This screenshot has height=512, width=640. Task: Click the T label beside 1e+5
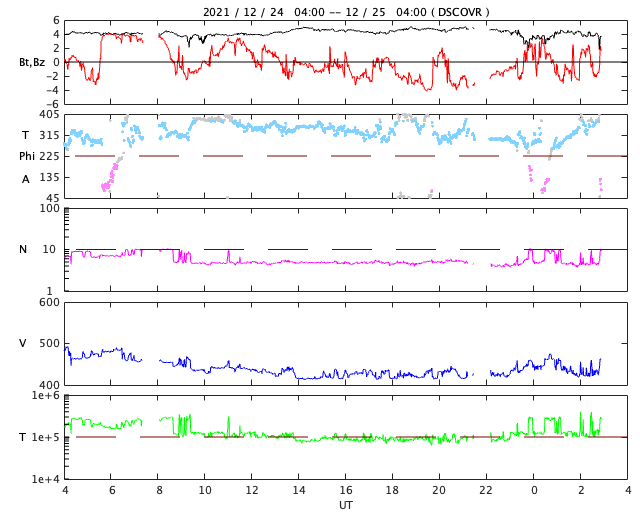tap(23, 437)
